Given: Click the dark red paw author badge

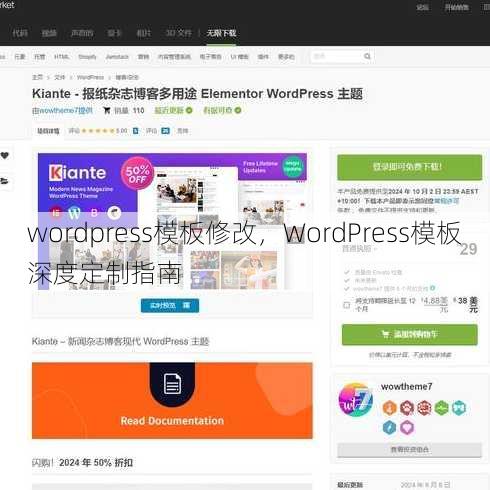Looking at the screenshot, I should (x=407, y=408).
